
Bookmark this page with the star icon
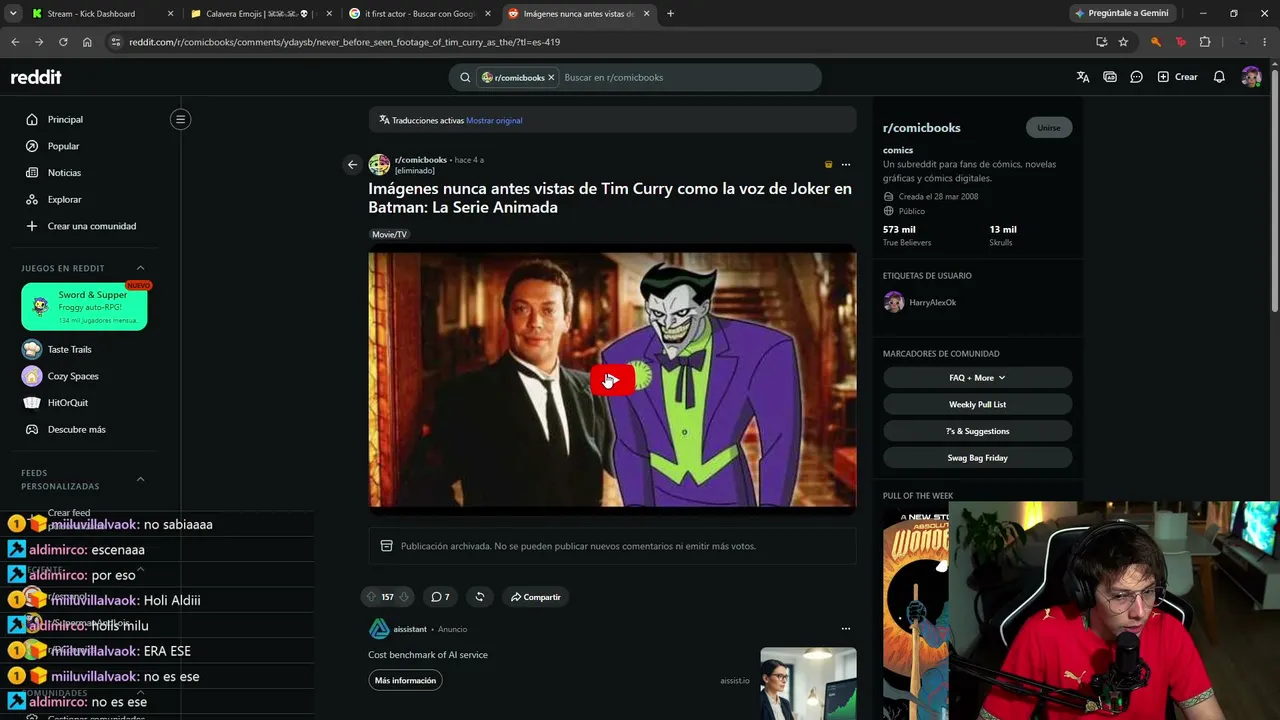click(1123, 42)
